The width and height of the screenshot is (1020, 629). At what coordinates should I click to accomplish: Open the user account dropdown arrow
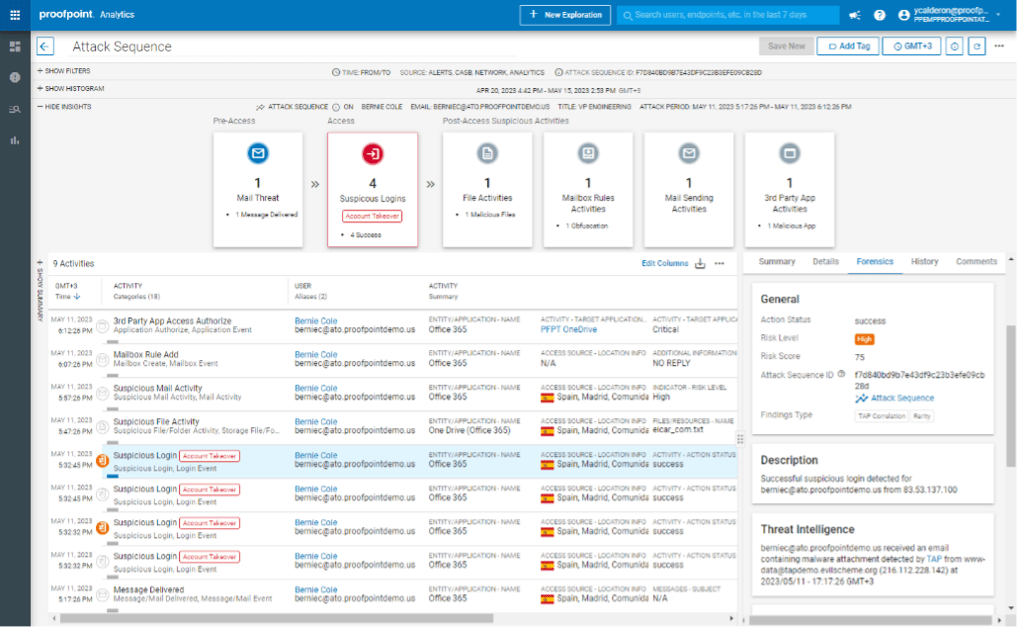999,15
